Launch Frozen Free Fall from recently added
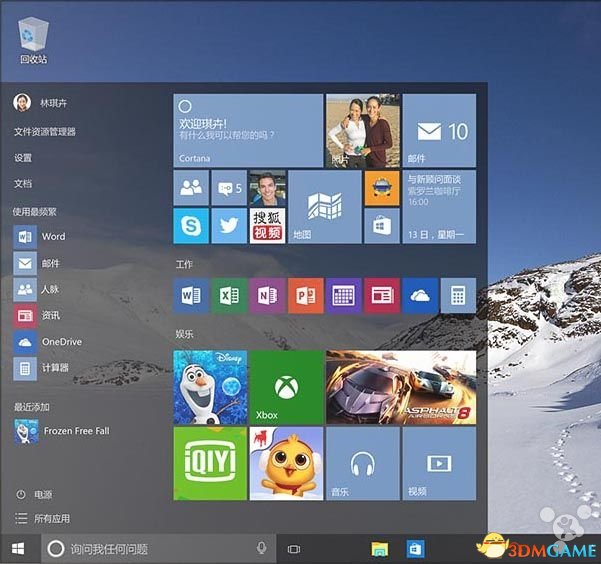601x564 pixels. coord(62,431)
